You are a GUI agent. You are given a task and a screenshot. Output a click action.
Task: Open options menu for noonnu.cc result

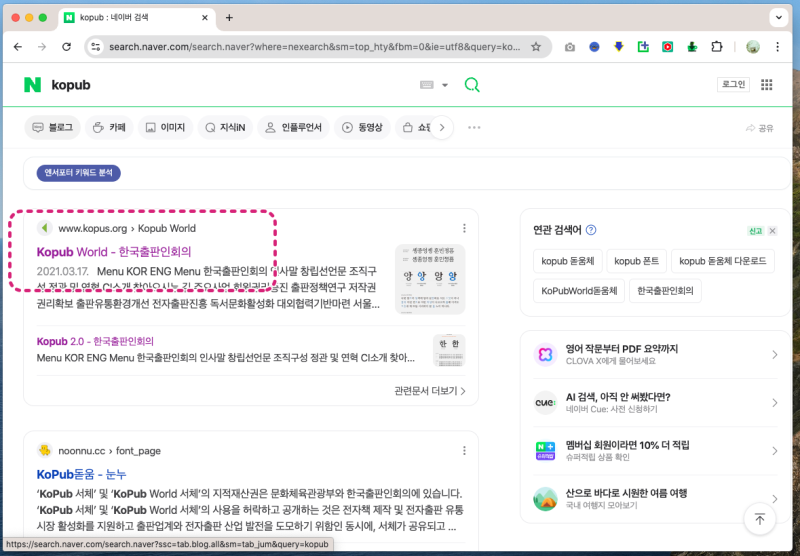(464, 450)
